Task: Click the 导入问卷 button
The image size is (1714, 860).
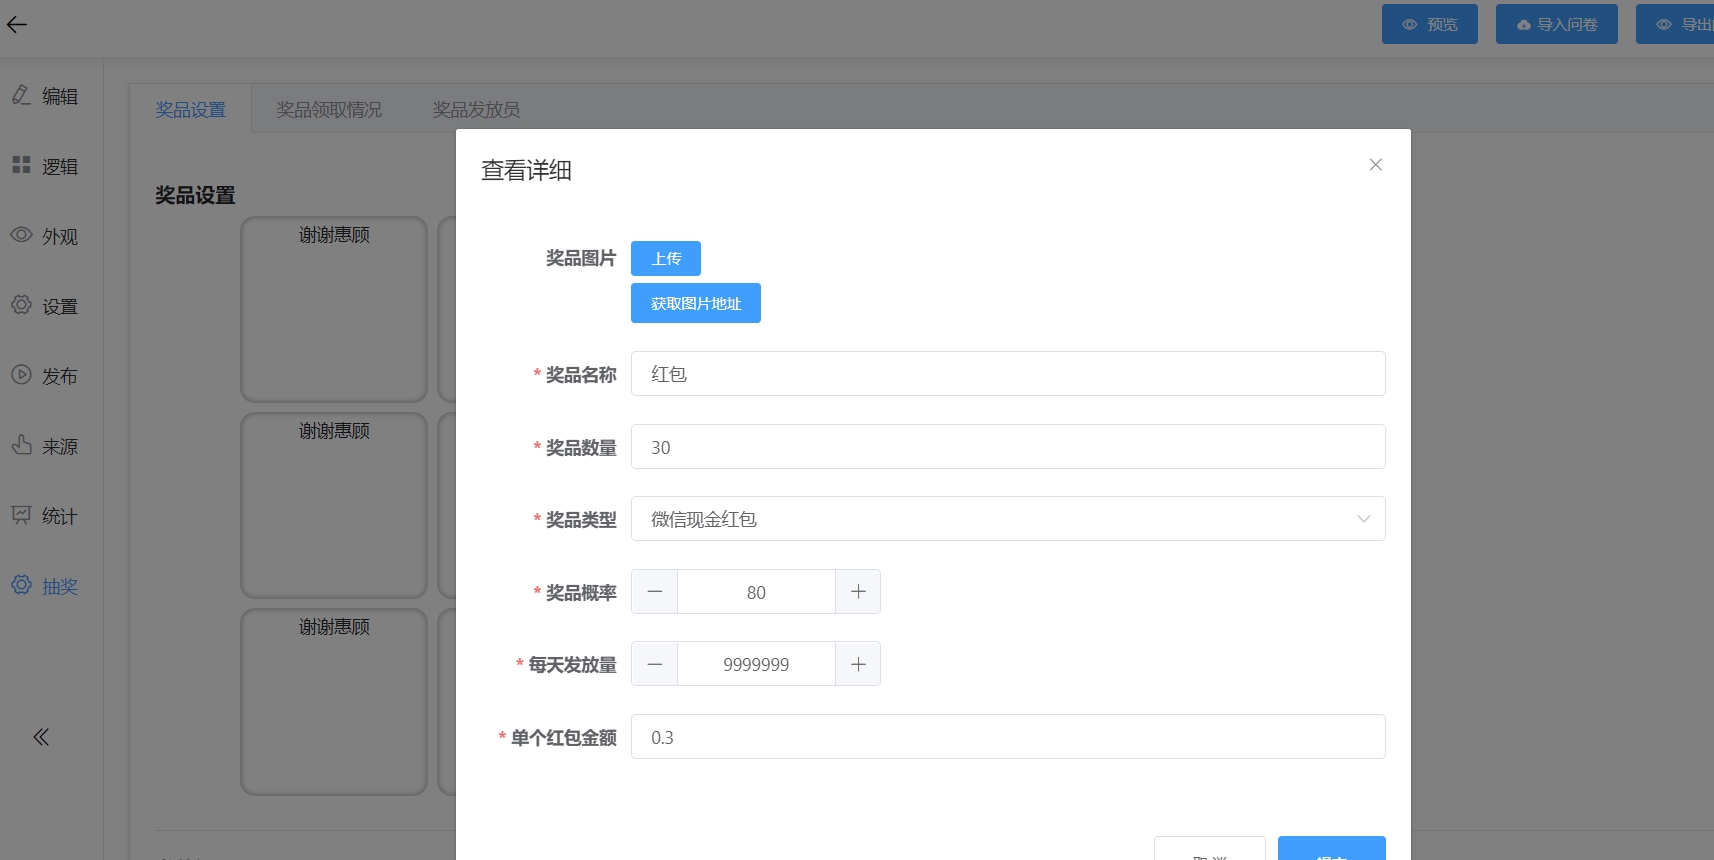Action: [x=1557, y=24]
